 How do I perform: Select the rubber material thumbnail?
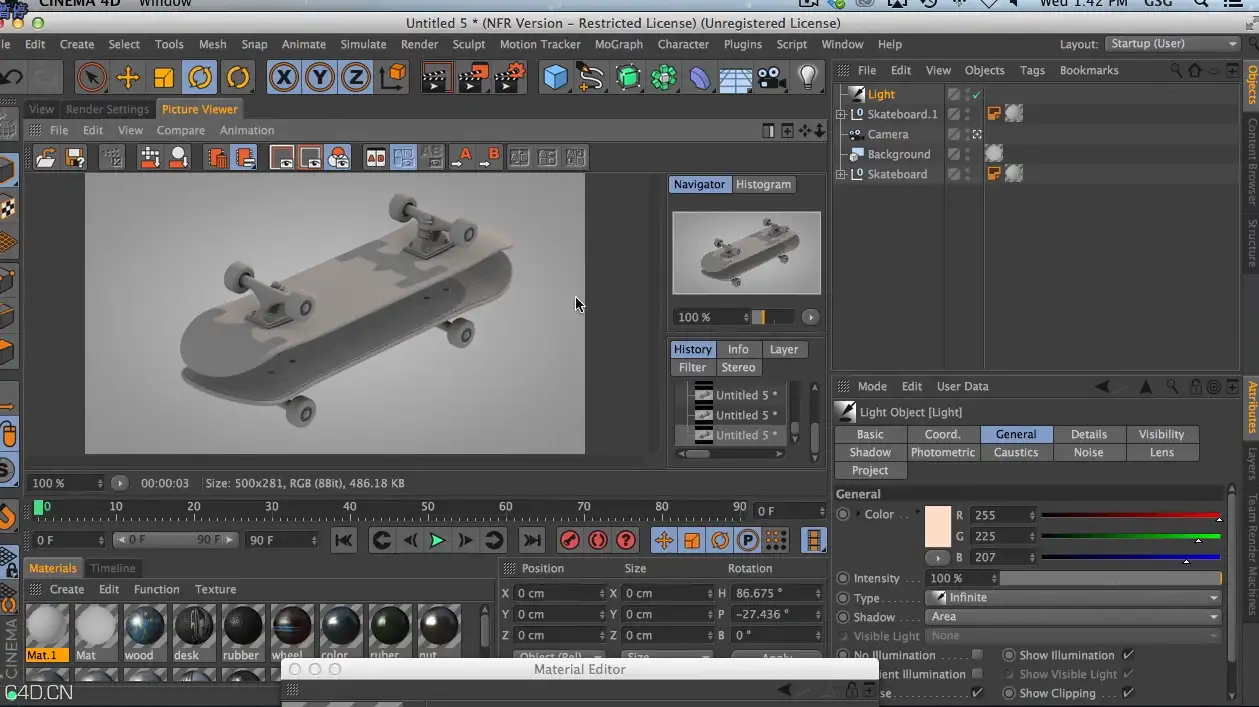click(x=241, y=633)
